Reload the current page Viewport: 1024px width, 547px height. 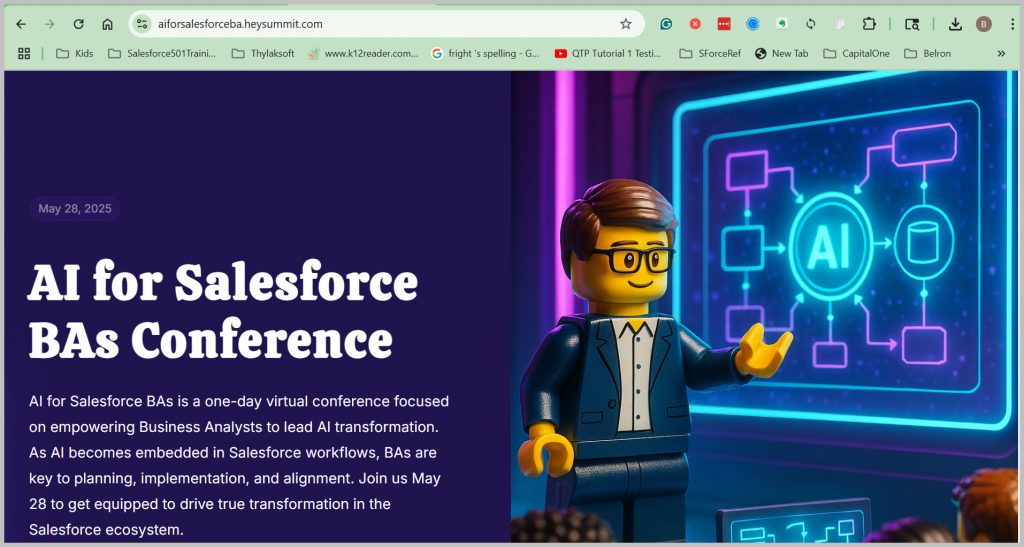[x=78, y=24]
